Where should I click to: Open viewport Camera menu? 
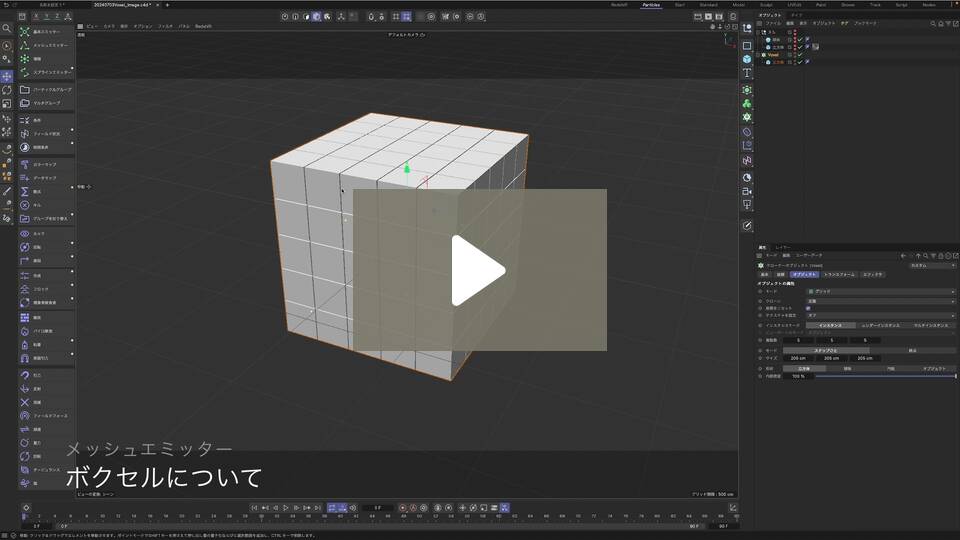pyautogui.click(x=109, y=26)
